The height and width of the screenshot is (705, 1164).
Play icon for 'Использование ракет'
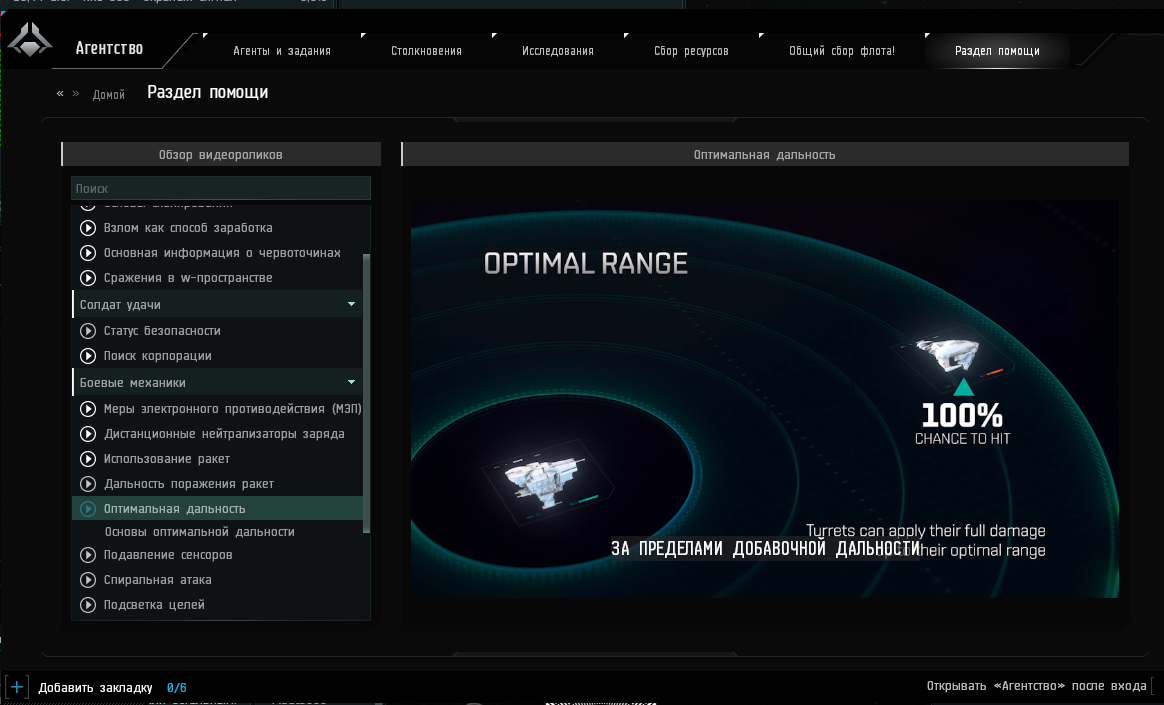pos(88,459)
